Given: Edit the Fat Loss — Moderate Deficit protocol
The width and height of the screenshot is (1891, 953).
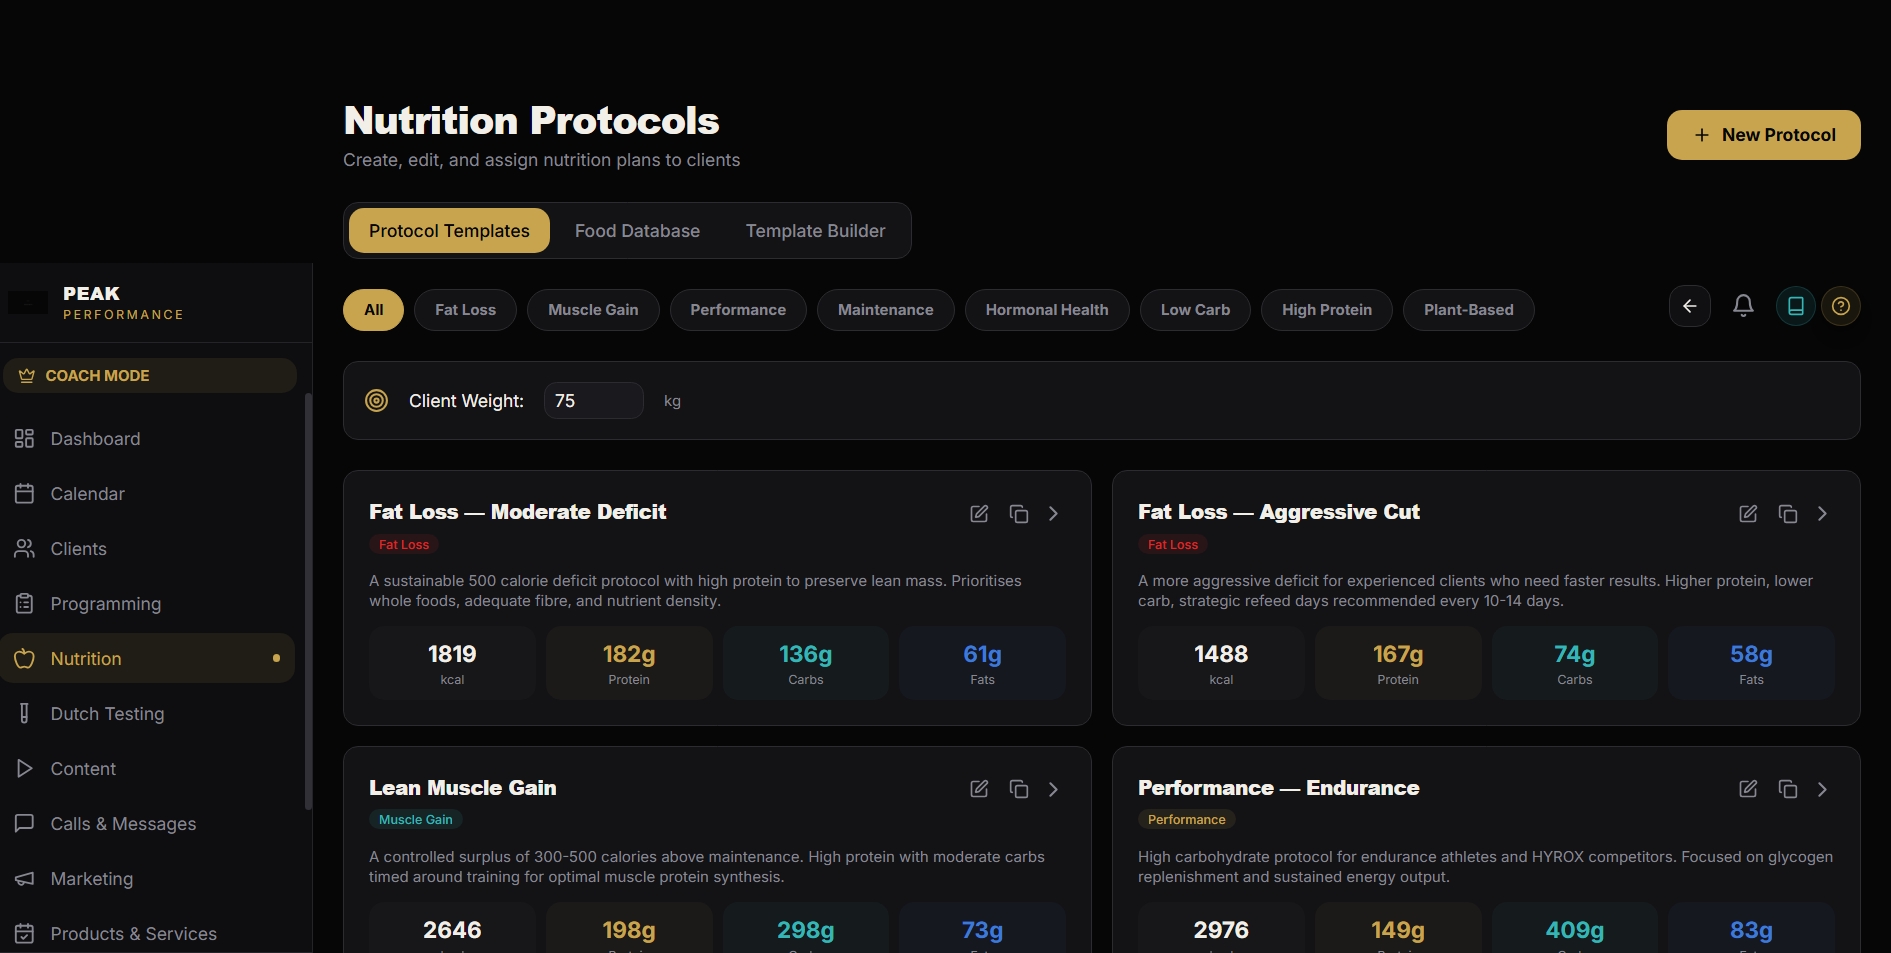Looking at the screenshot, I should point(979,513).
